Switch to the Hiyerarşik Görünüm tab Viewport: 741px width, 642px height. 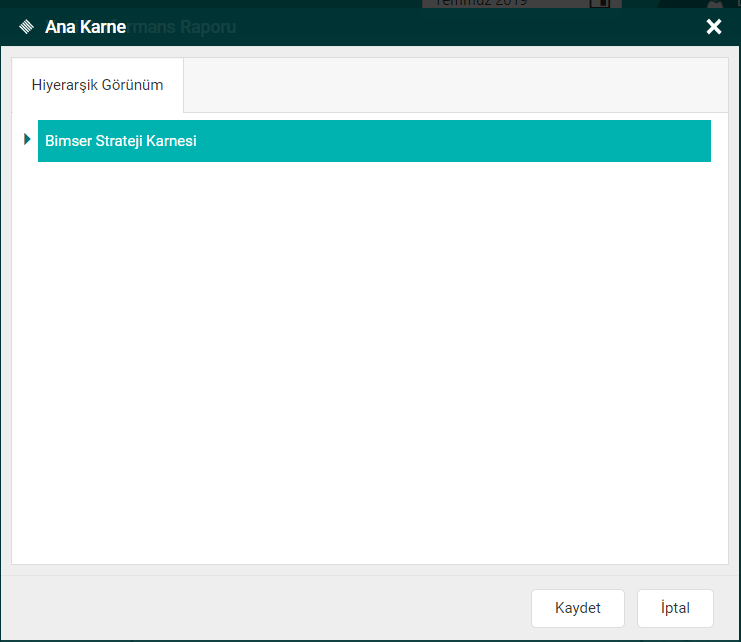point(97,85)
